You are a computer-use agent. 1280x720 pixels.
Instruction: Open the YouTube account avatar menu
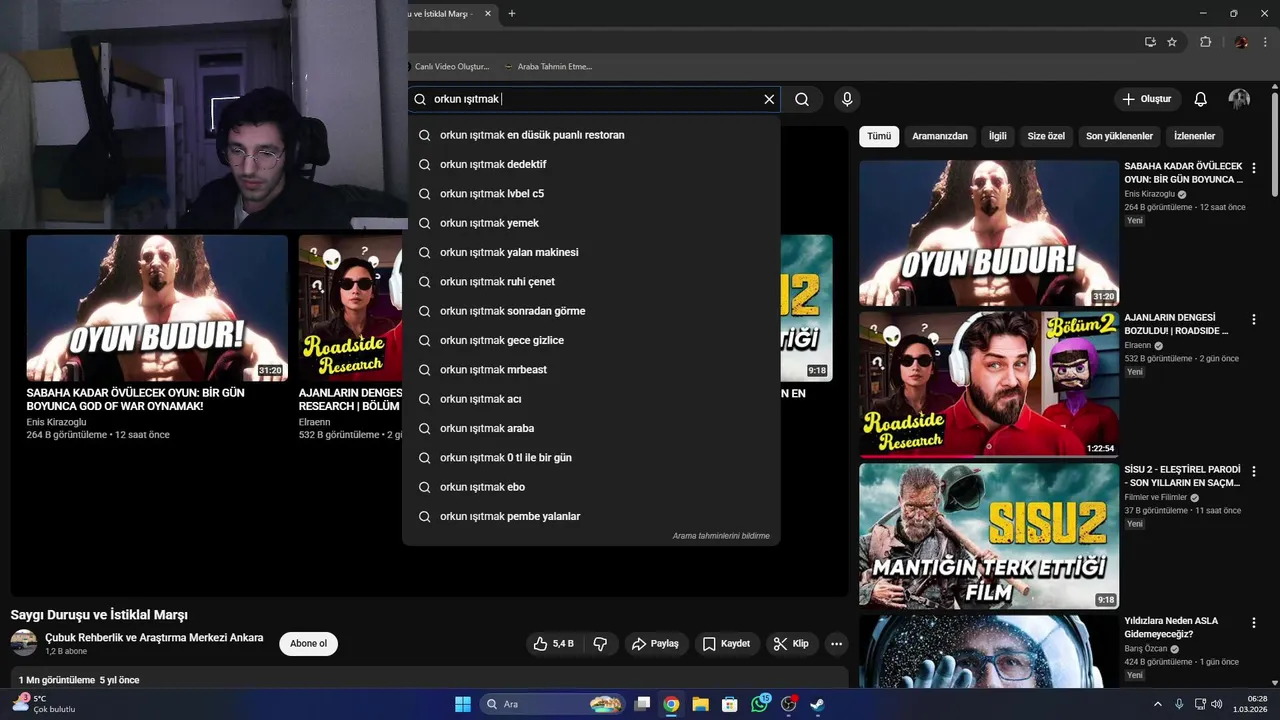tap(1239, 99)
